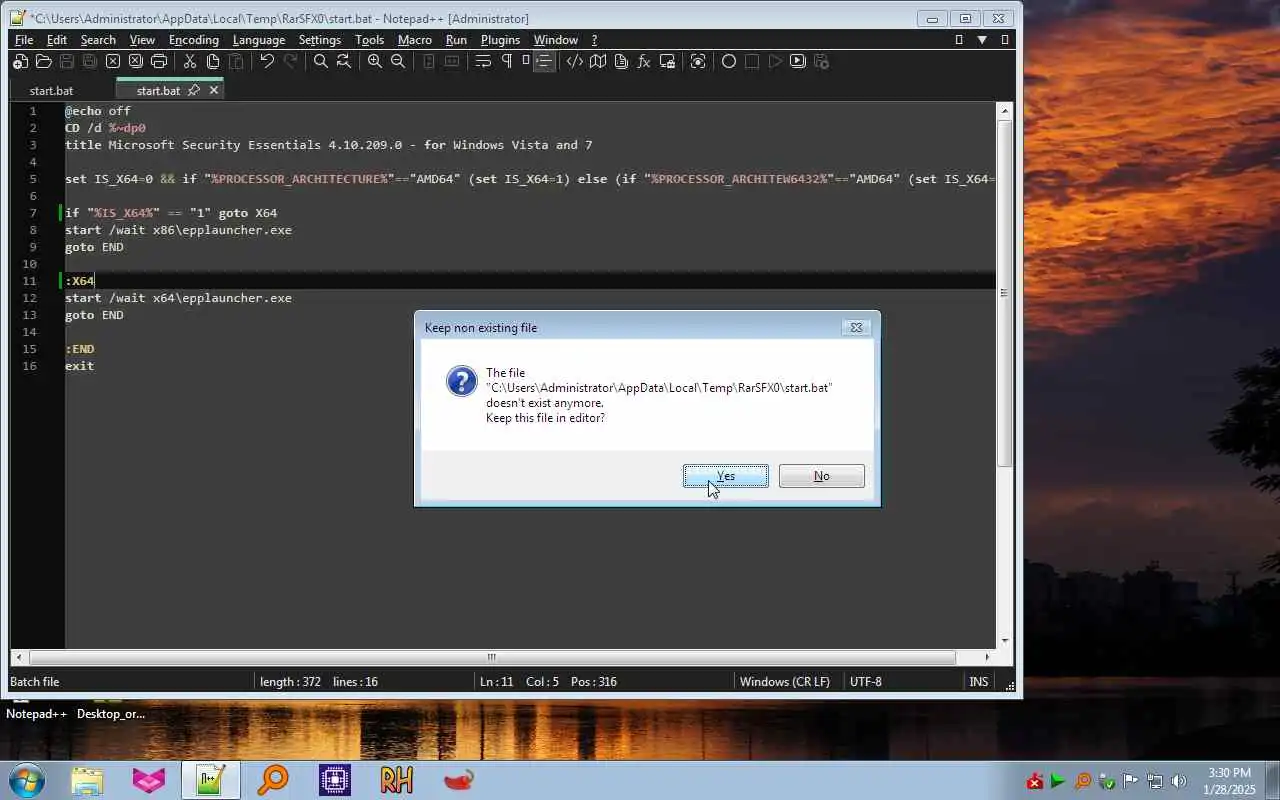The image size is (1280, 800).
Task: Toggle INS mode in status bar
Action: coord(979,682)
